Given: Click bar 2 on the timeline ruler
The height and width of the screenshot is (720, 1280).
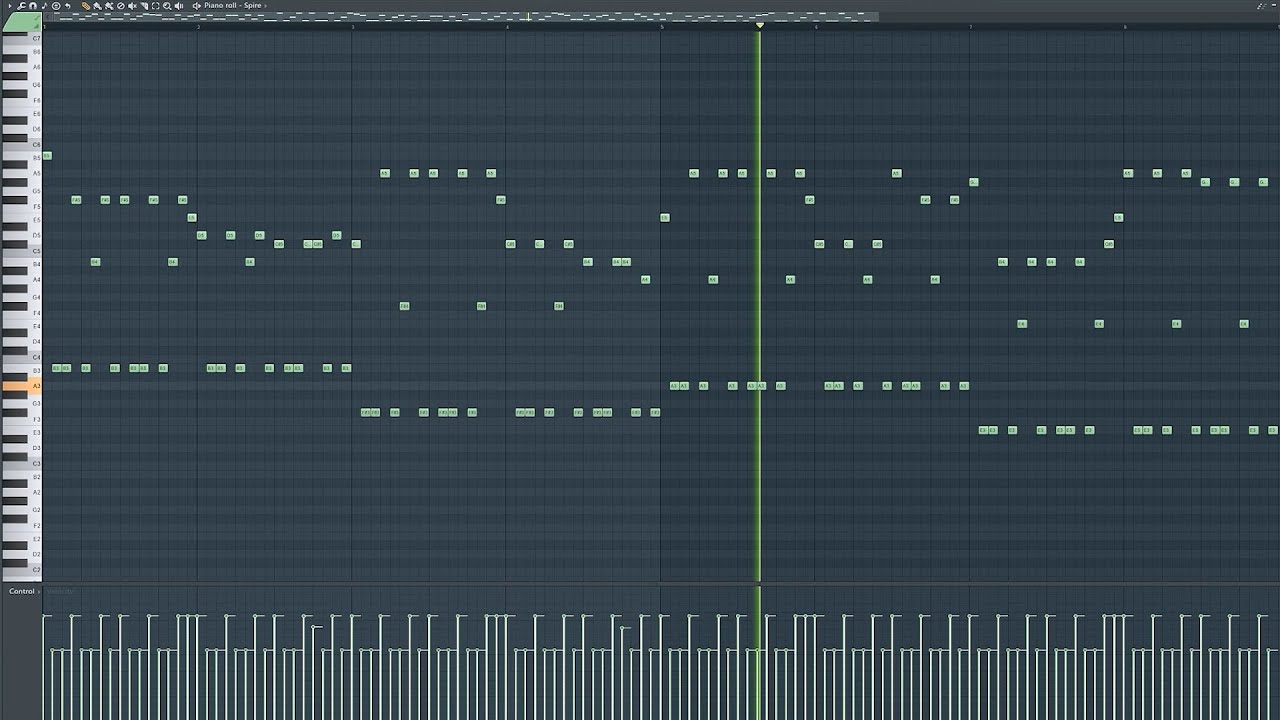Looking at the screenshot, I should 198,26.
